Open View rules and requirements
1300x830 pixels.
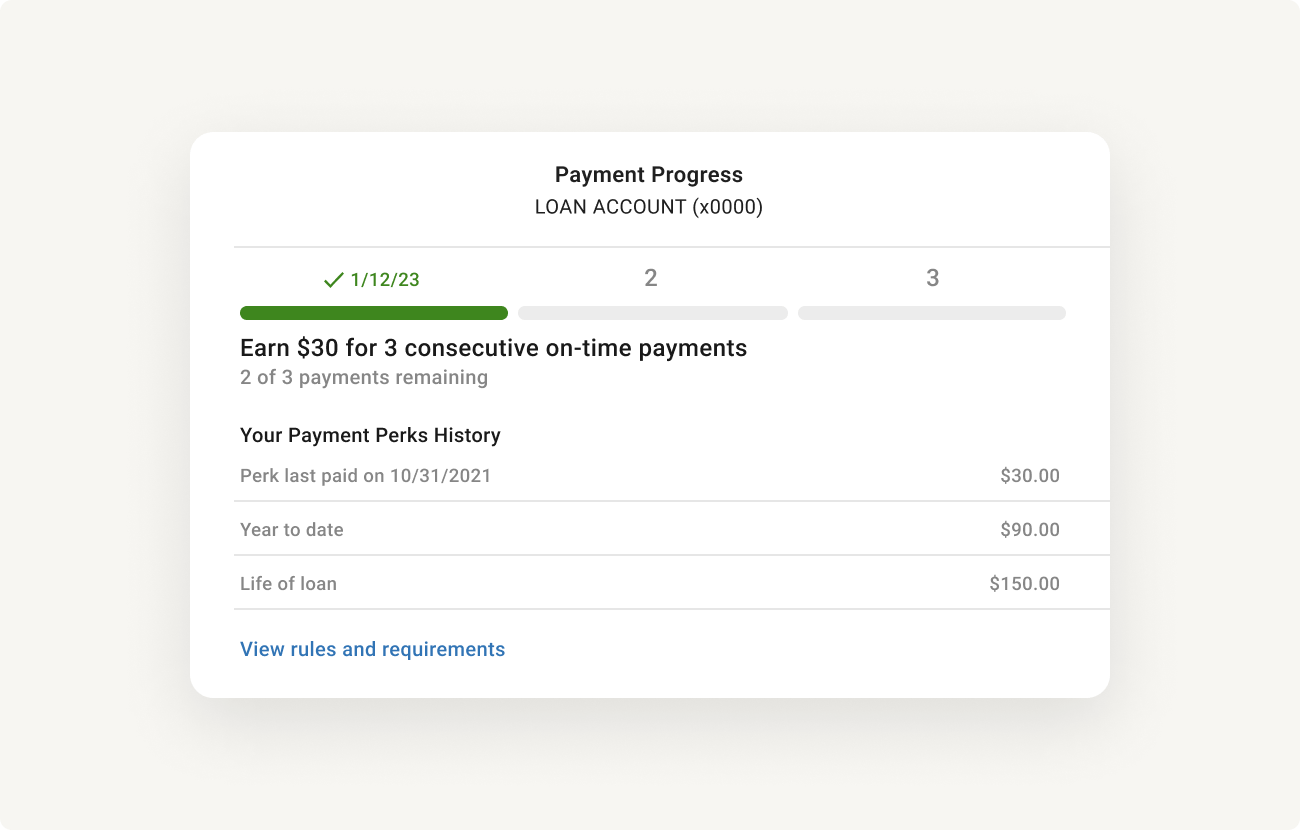pos(372,649)
